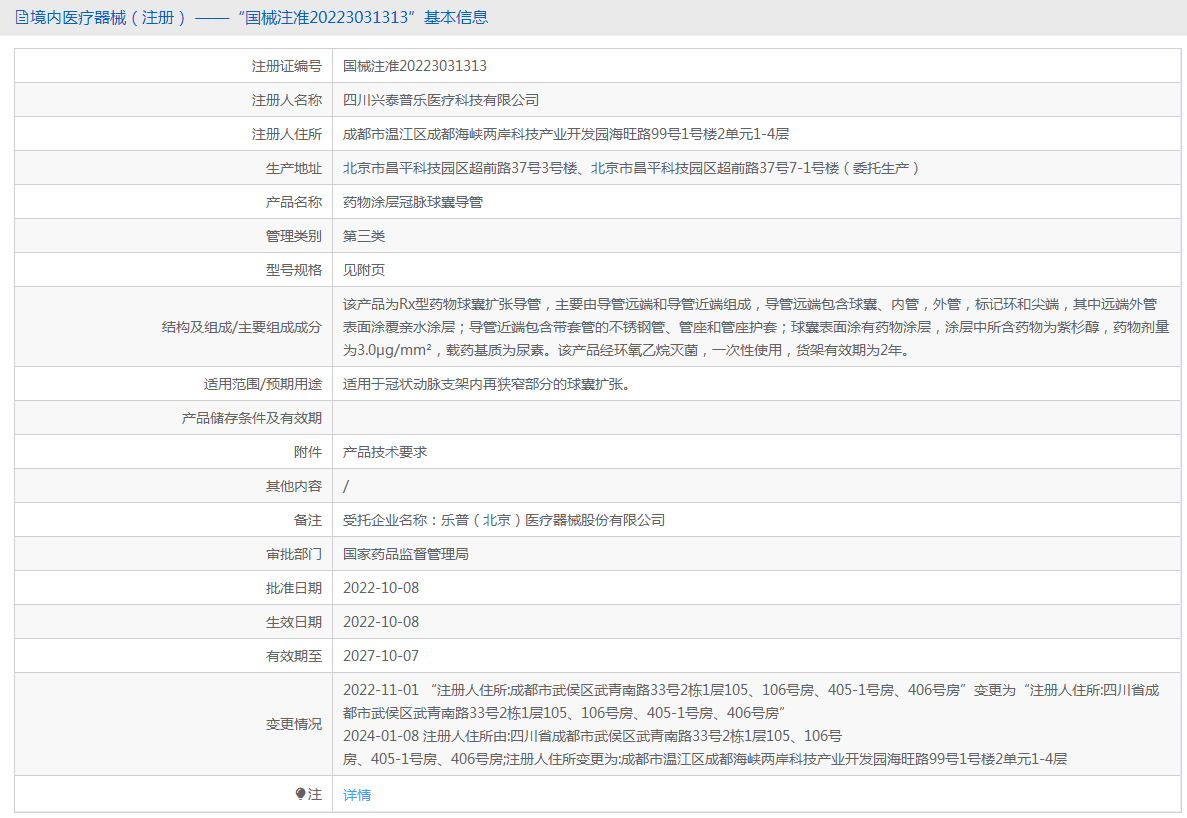Click the 适用范围/预期用途 usage text

486,384
